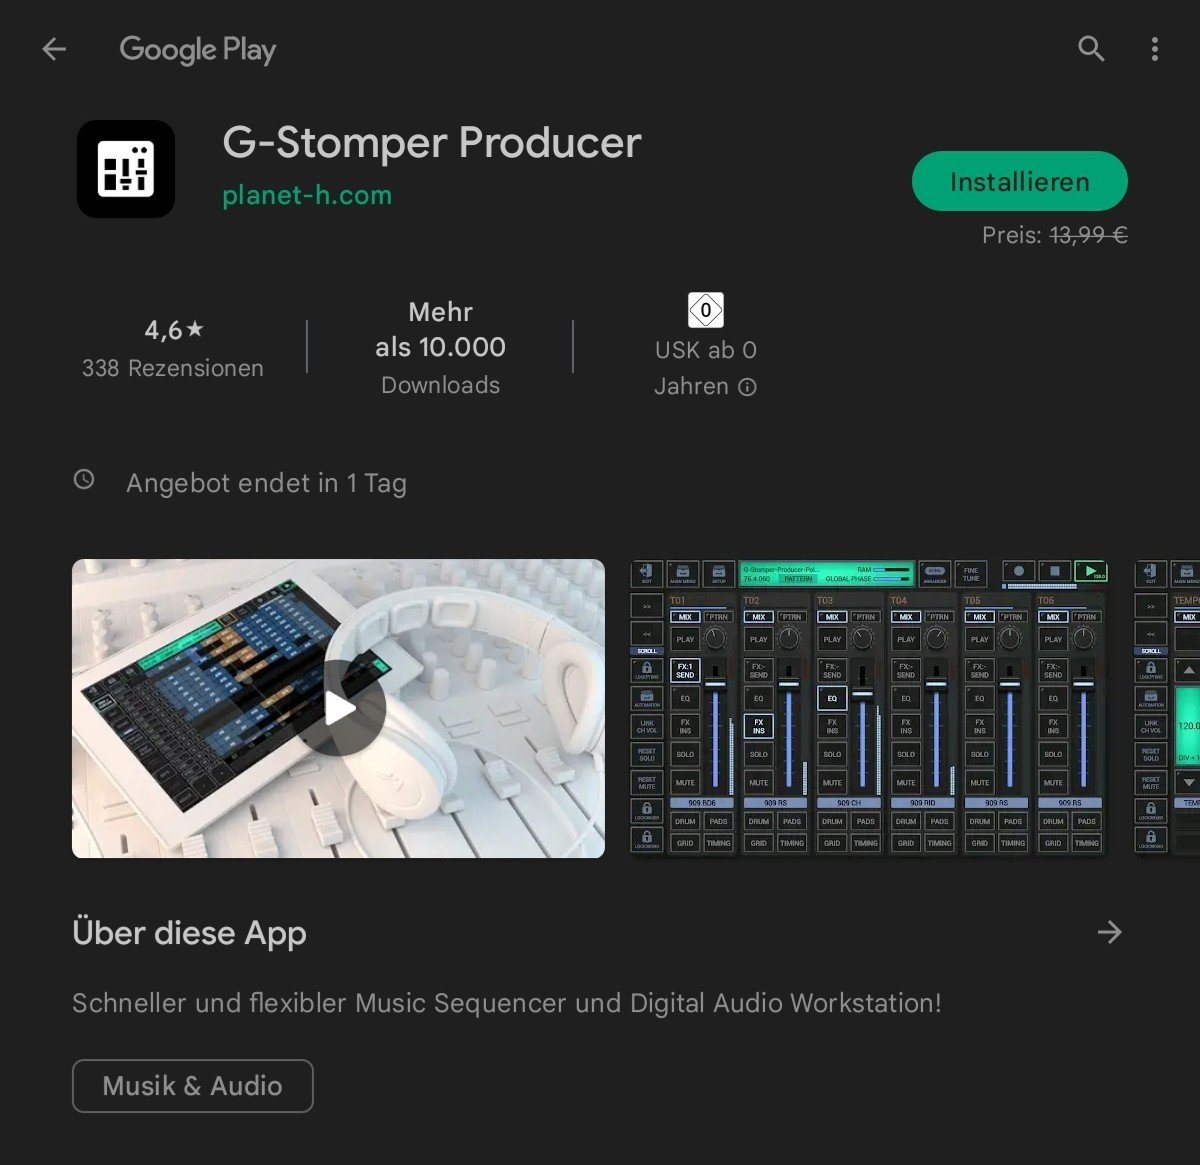This screenshot has height=1165, width=1200.
Task: Play the app preview video
Action: click(x=340, y=708)
